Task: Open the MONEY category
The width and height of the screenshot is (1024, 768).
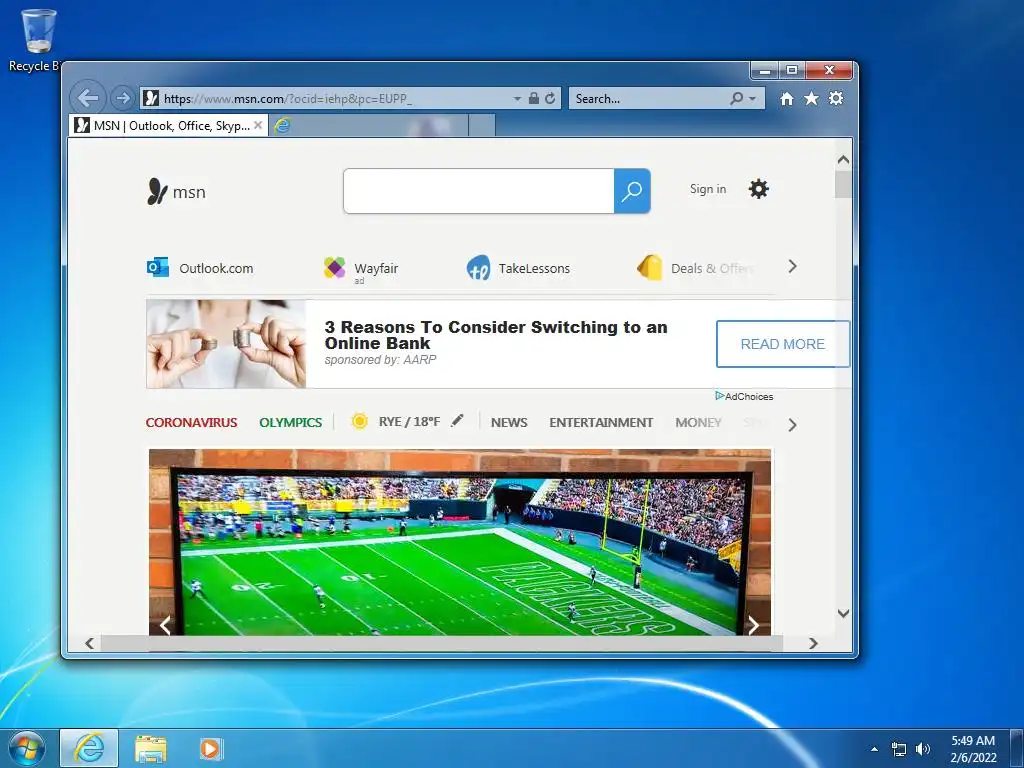Action: 698,423
